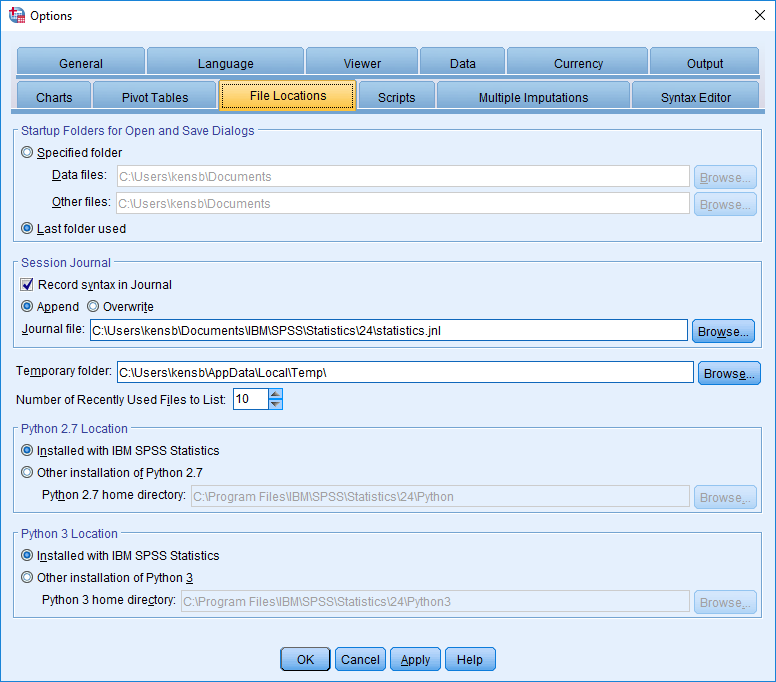Image resolution: width=776 pixels, height=682 pixels.
Task: Go to the Pivot Tables tab
Action: [155, 97]
